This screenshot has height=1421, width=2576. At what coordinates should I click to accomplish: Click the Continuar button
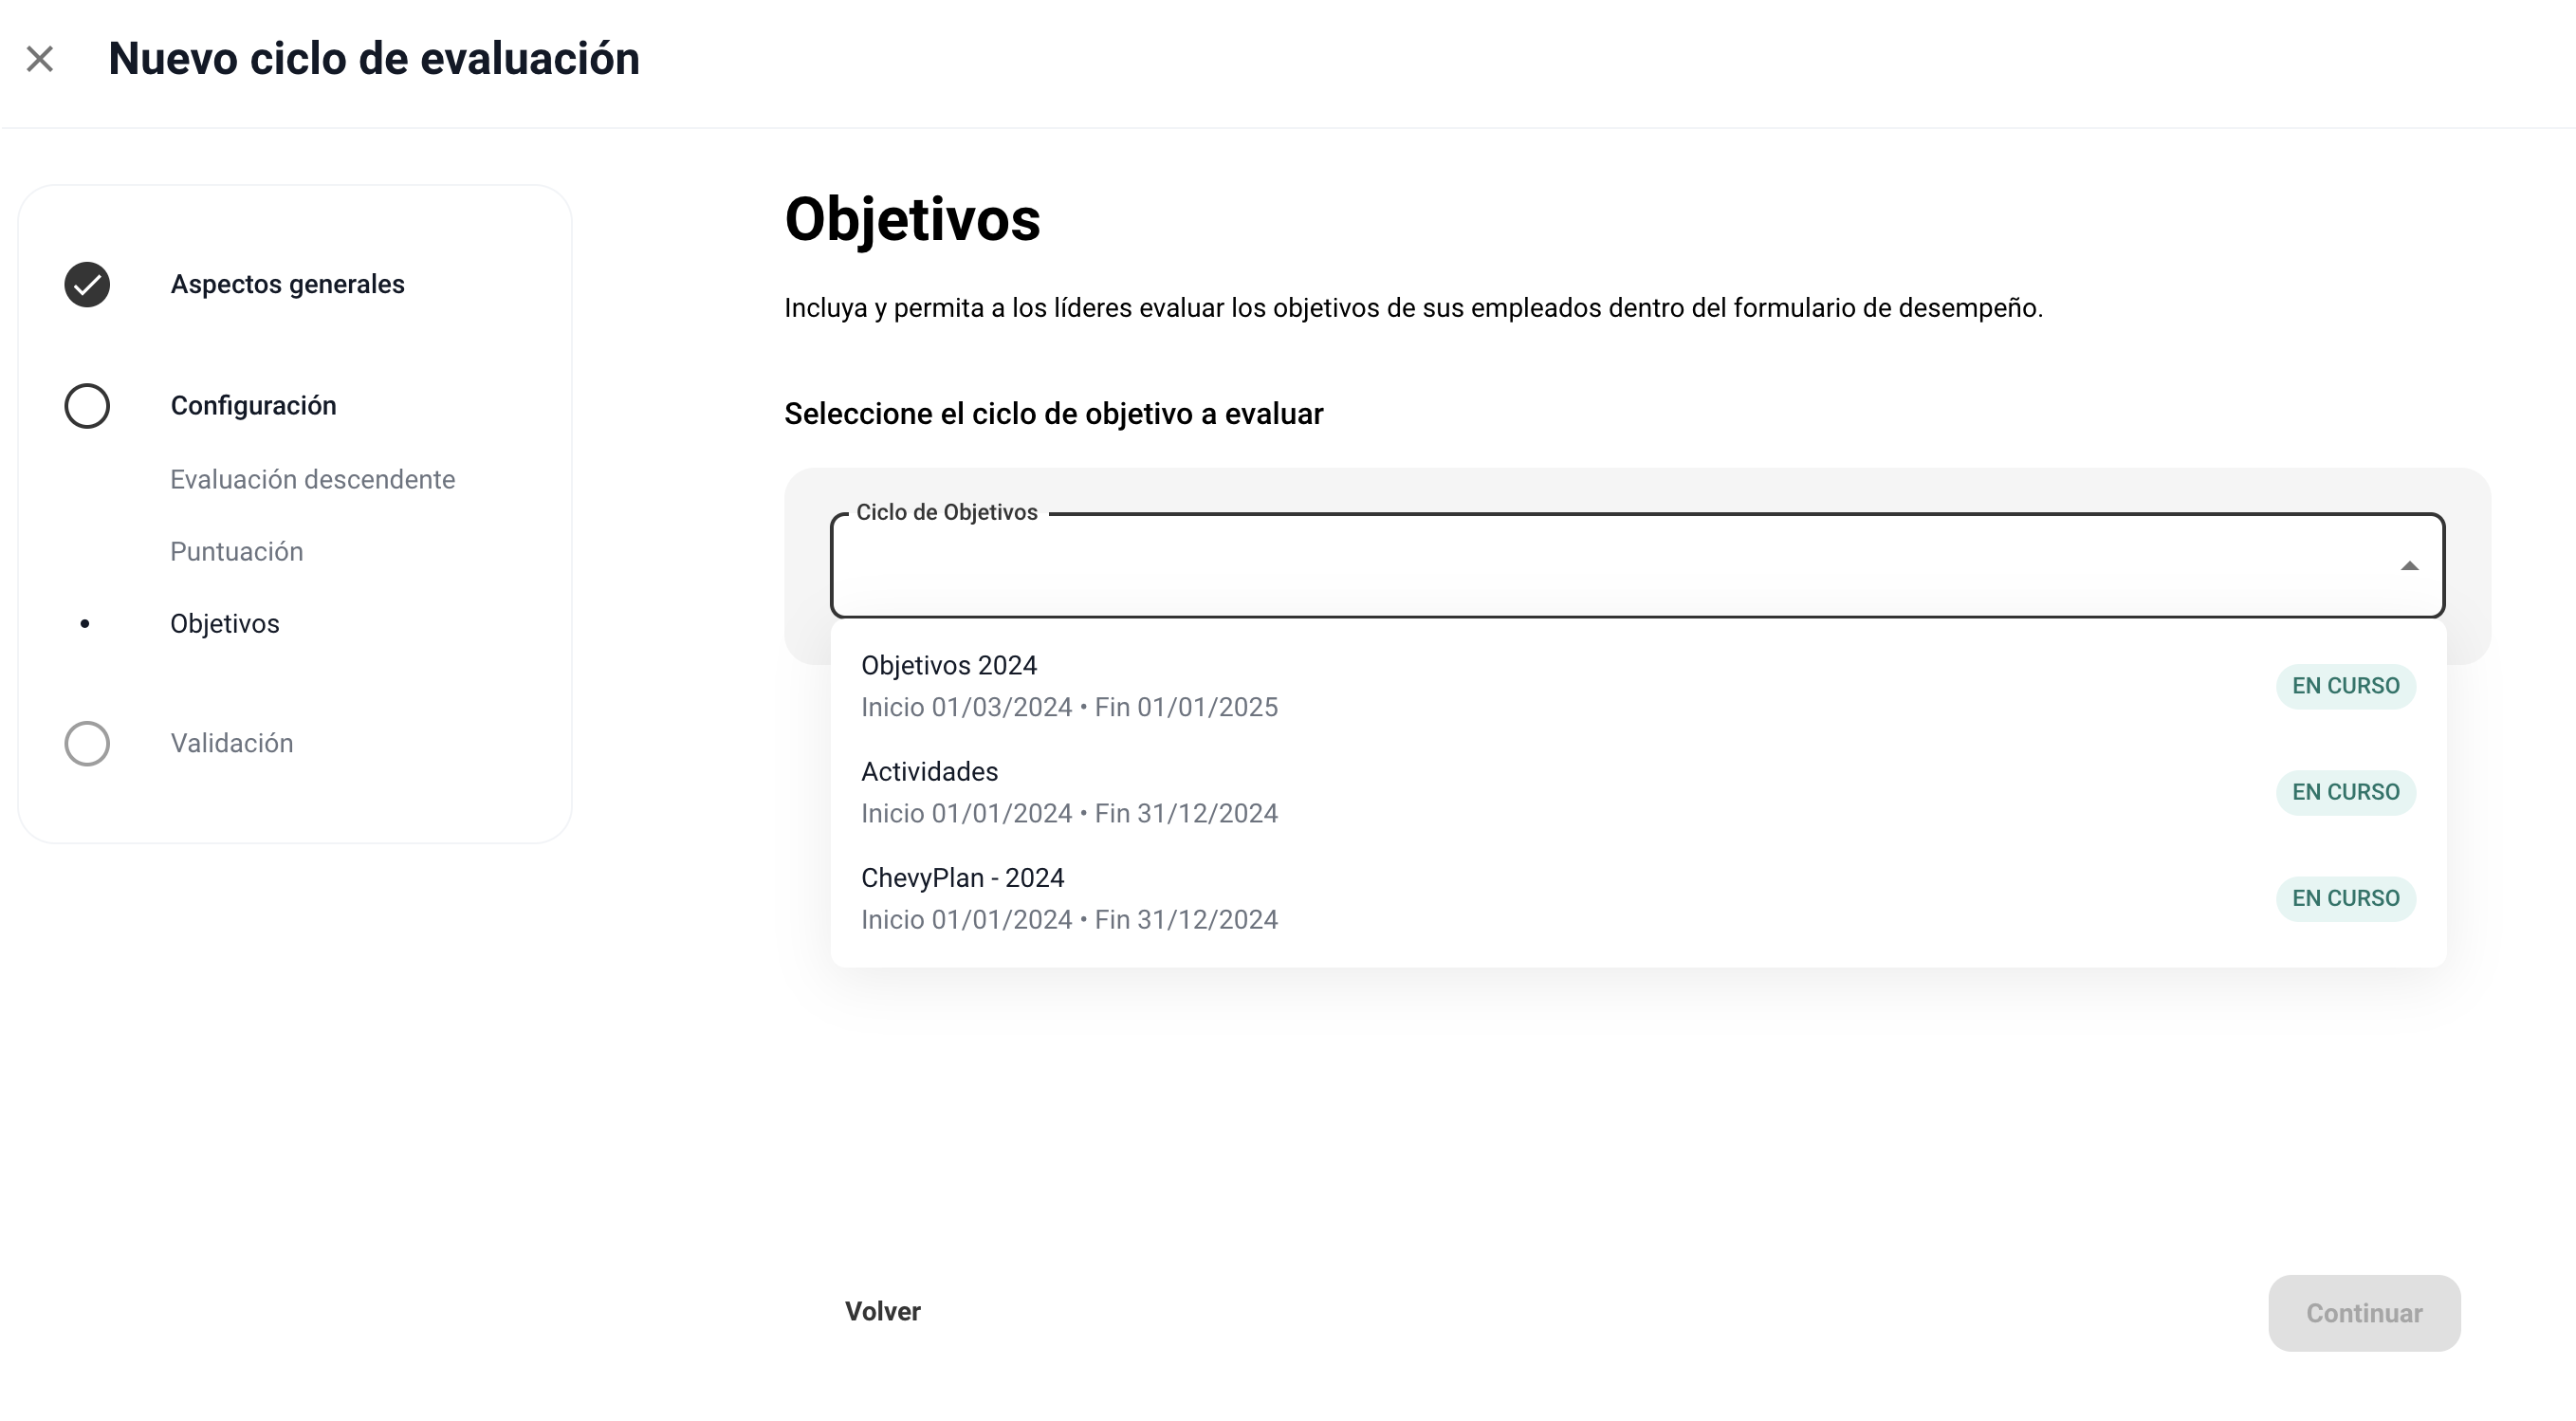(2364, 1314)
